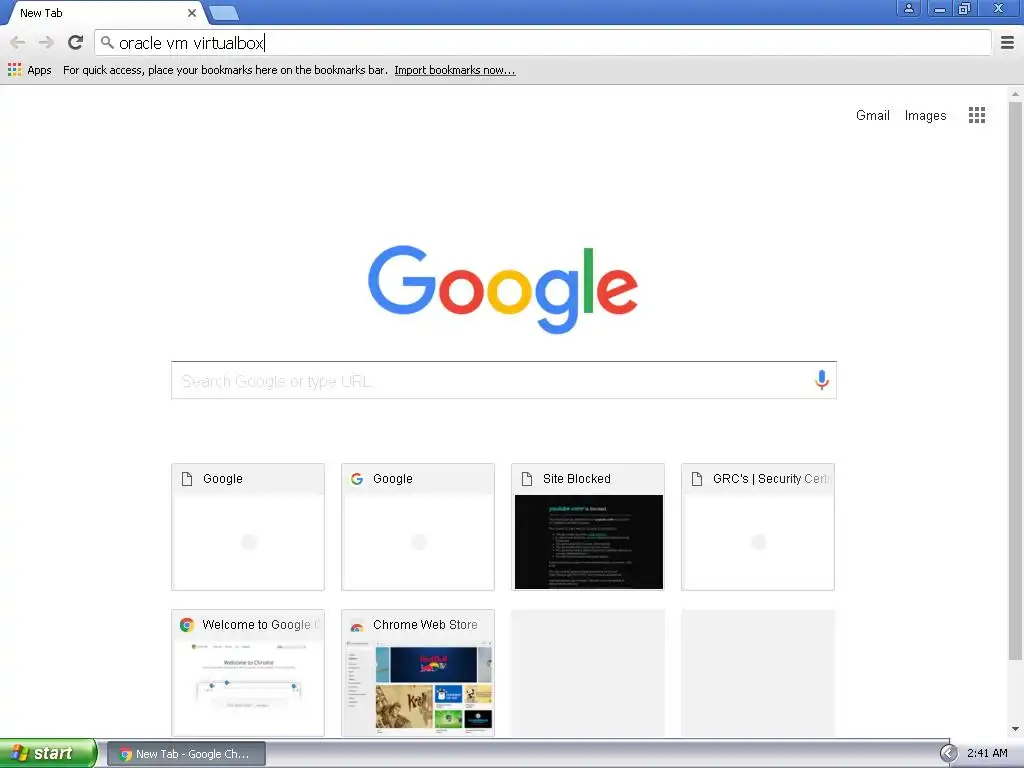The image size is (1024, 768).
Task: Click the search magnifier in address bar
Action: click(107, 43)
